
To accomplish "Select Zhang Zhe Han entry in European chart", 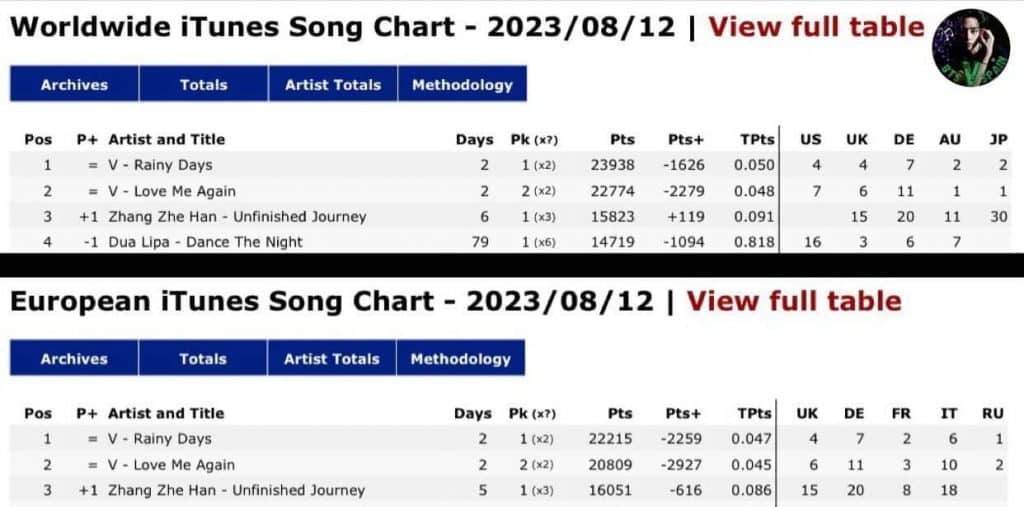I will coord(237,491).
